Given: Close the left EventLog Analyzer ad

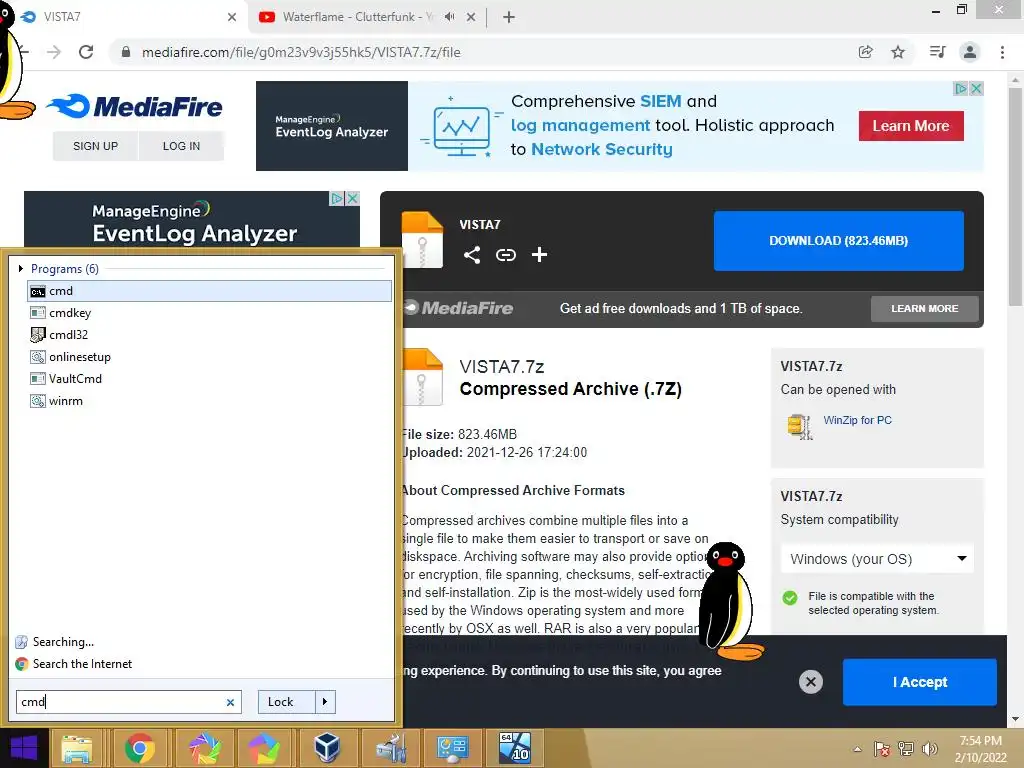Looking at the screenshot, I should [353, 198].
